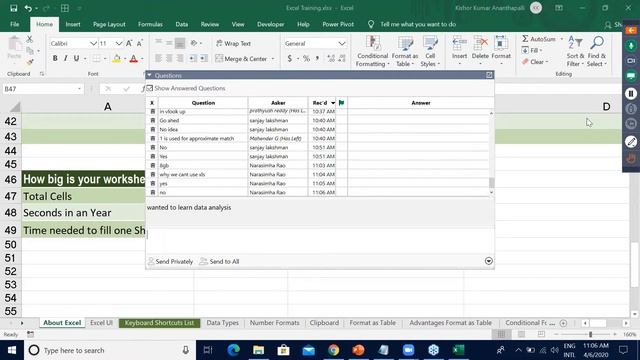
Task: Click the Save icon in quick access toolbar
Action: [x=13, y=8]
